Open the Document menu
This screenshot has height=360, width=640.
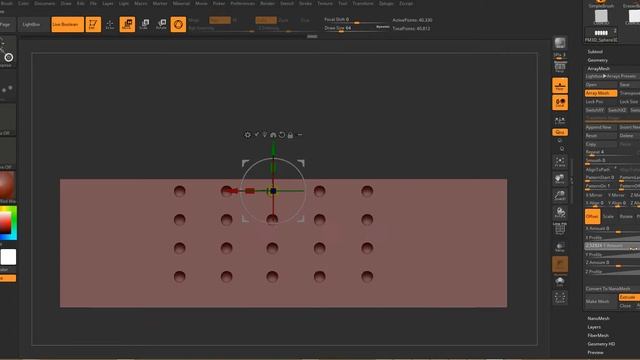44,3
